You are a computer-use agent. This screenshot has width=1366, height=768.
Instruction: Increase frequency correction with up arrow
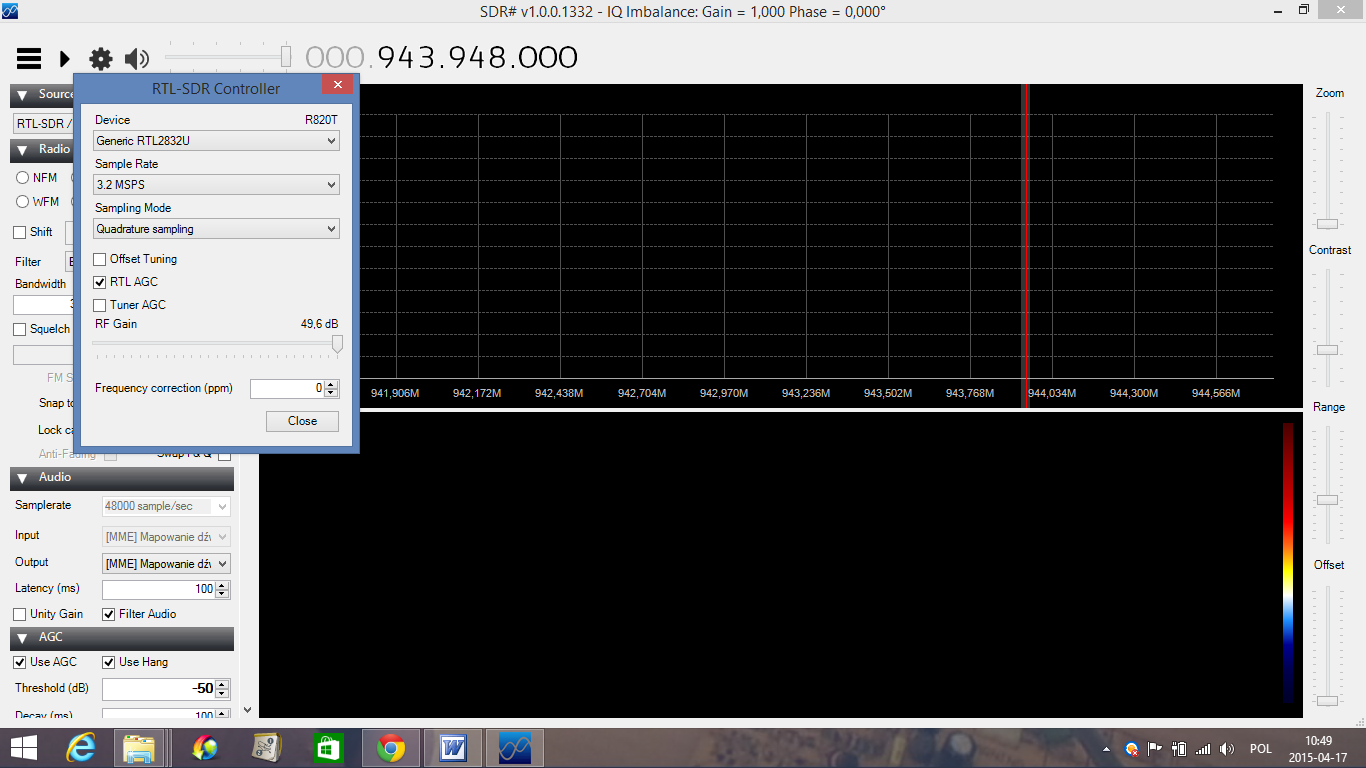click(x=331, y=384)
